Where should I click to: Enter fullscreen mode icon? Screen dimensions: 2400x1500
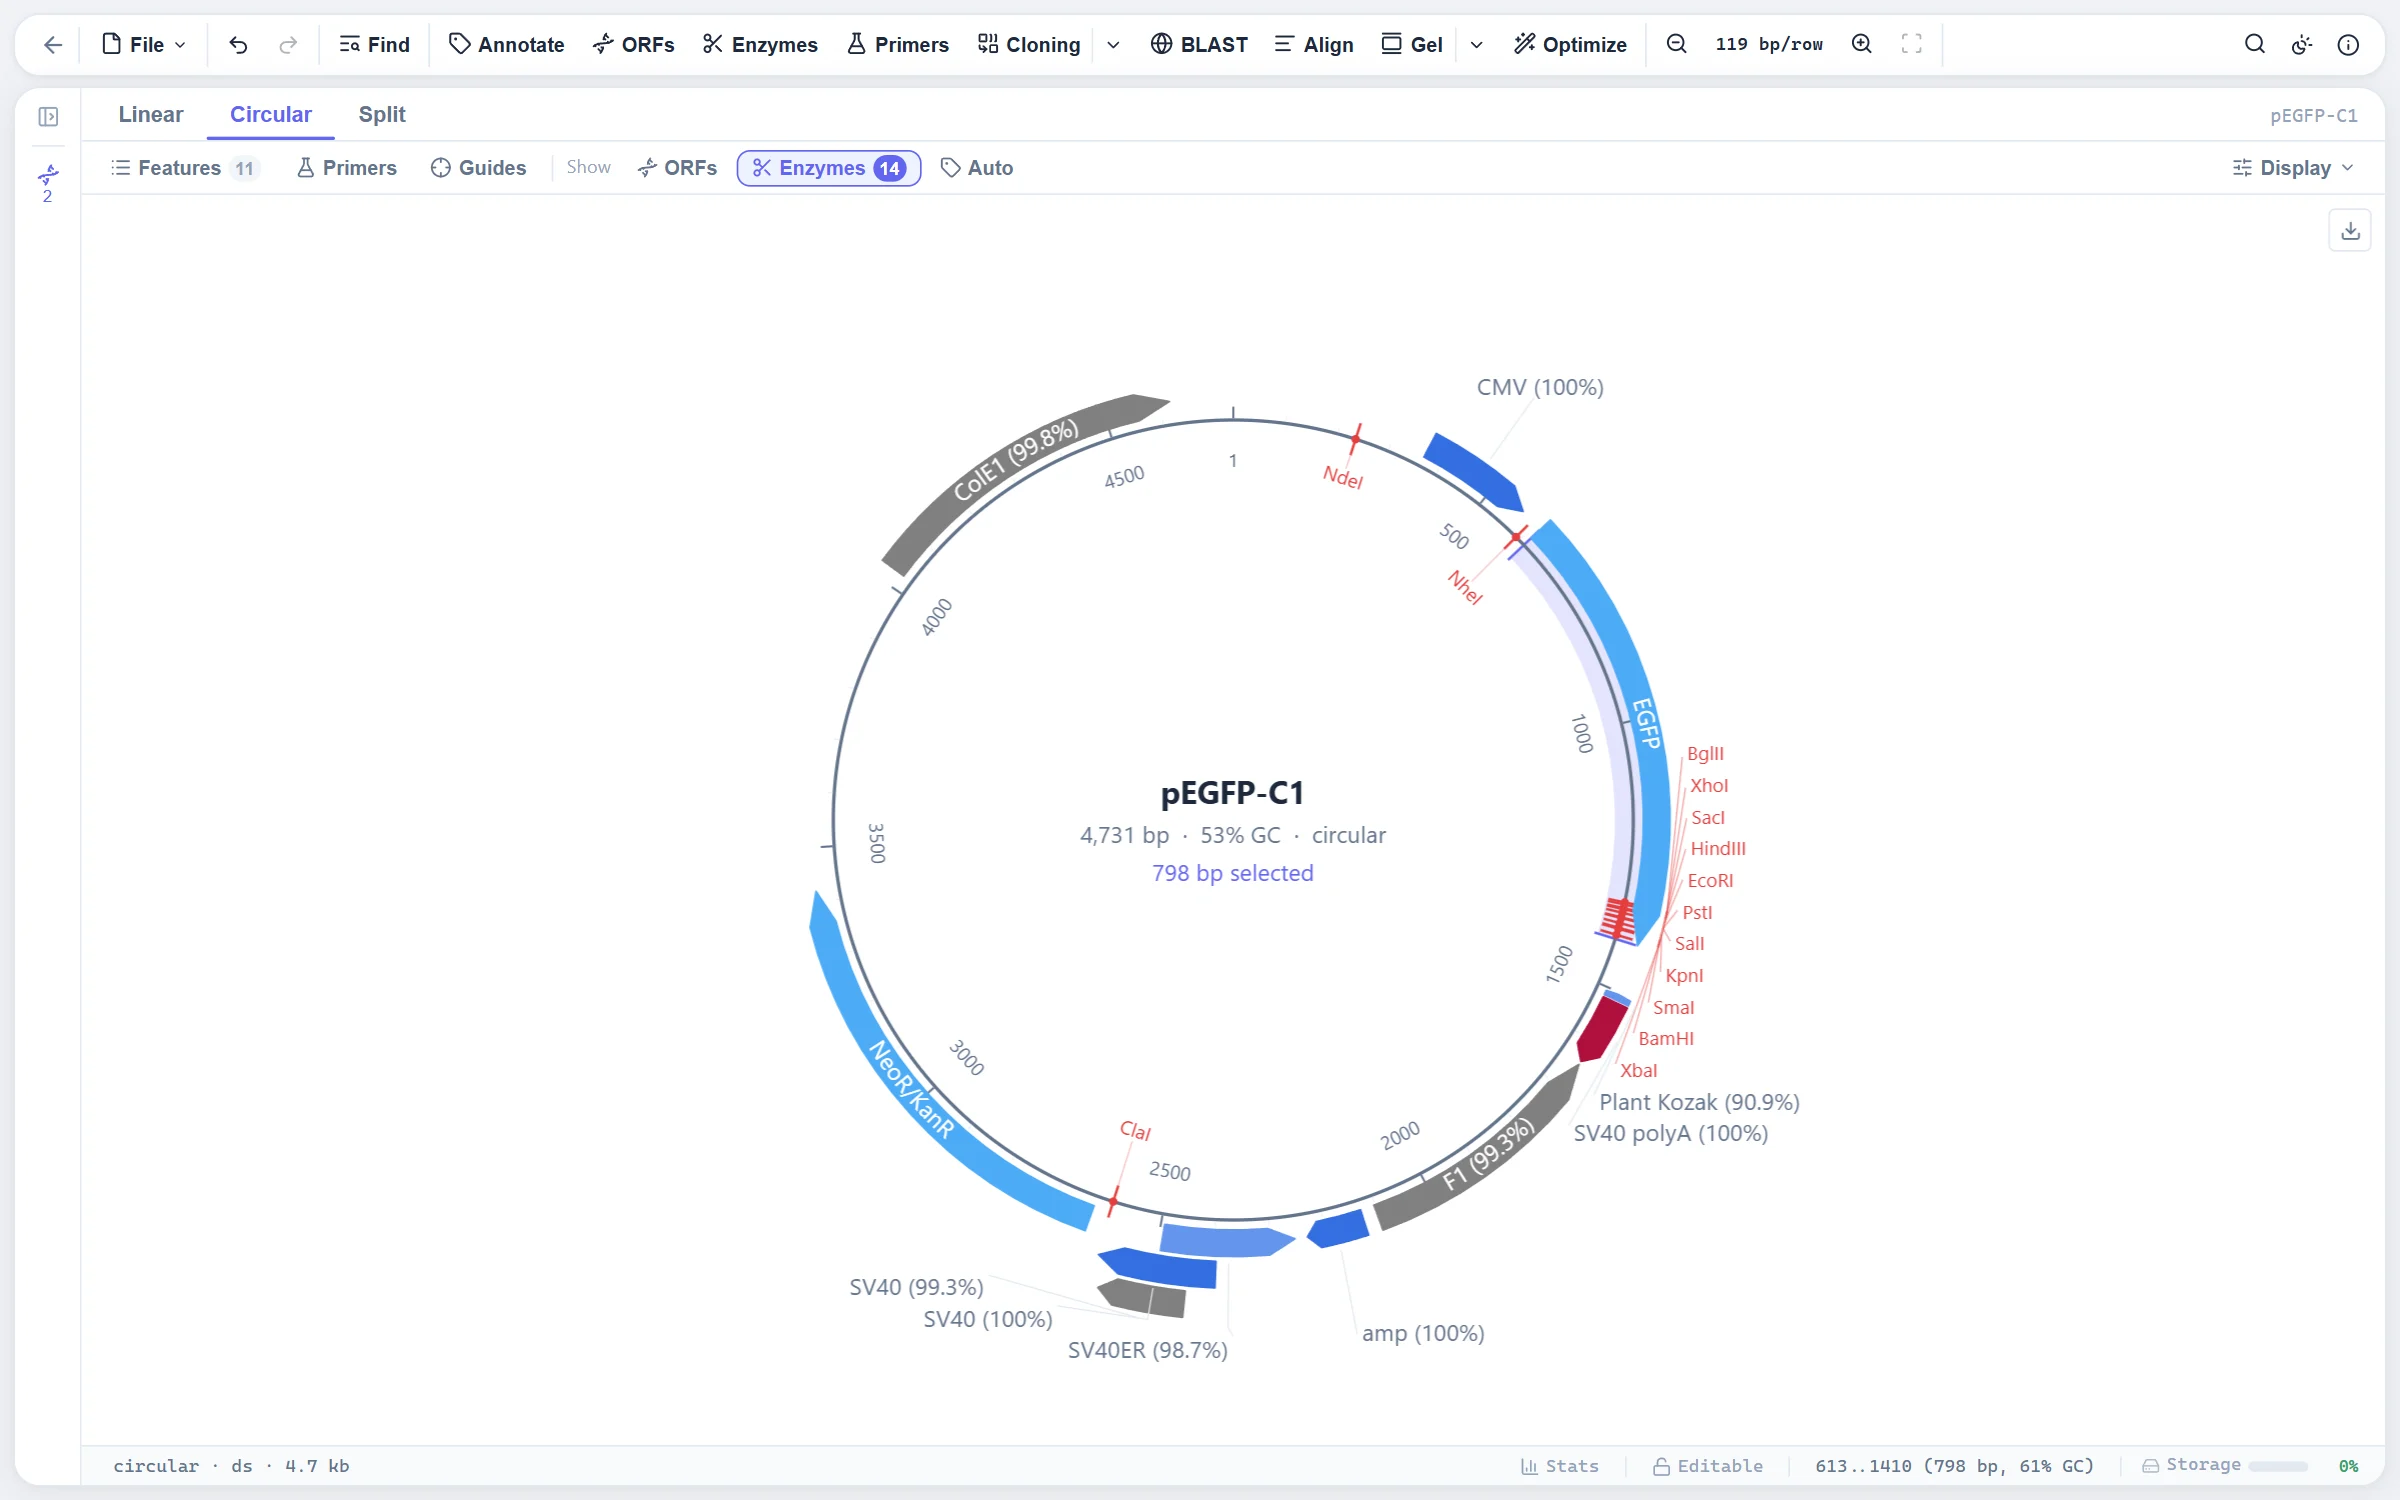coord(1911,44)
